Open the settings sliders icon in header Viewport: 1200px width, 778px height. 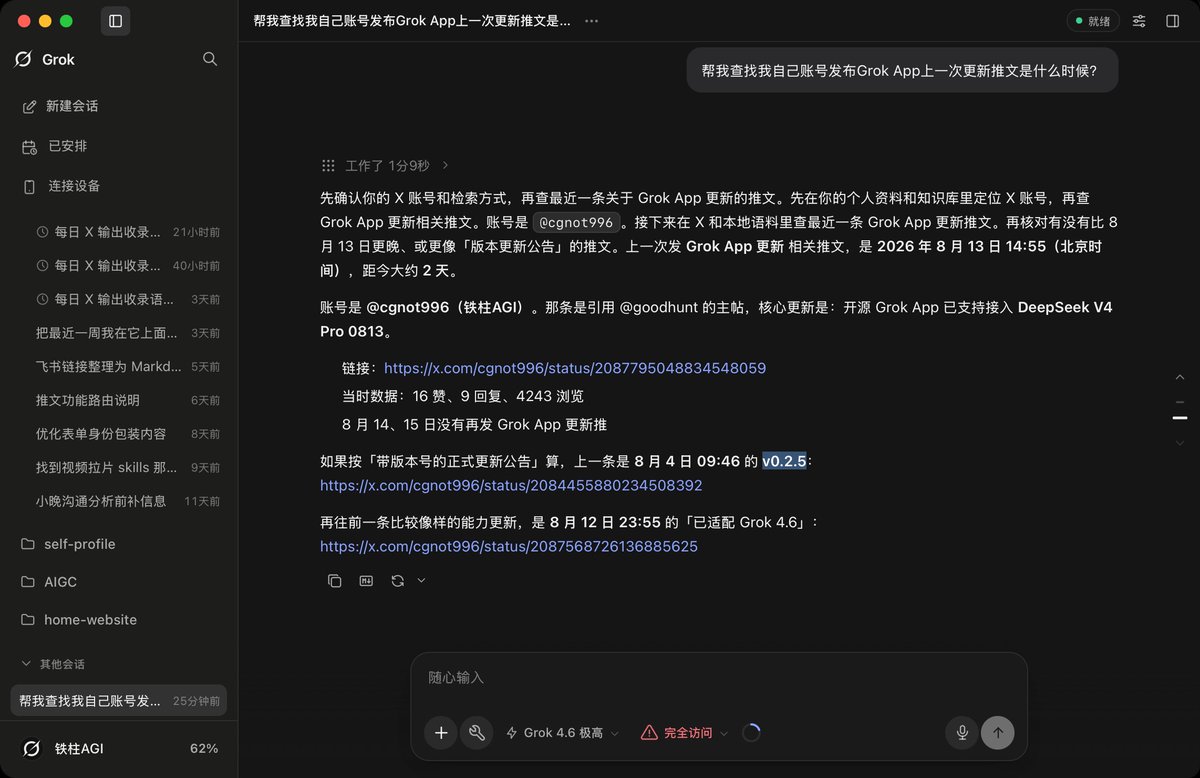coord(1139,21)
